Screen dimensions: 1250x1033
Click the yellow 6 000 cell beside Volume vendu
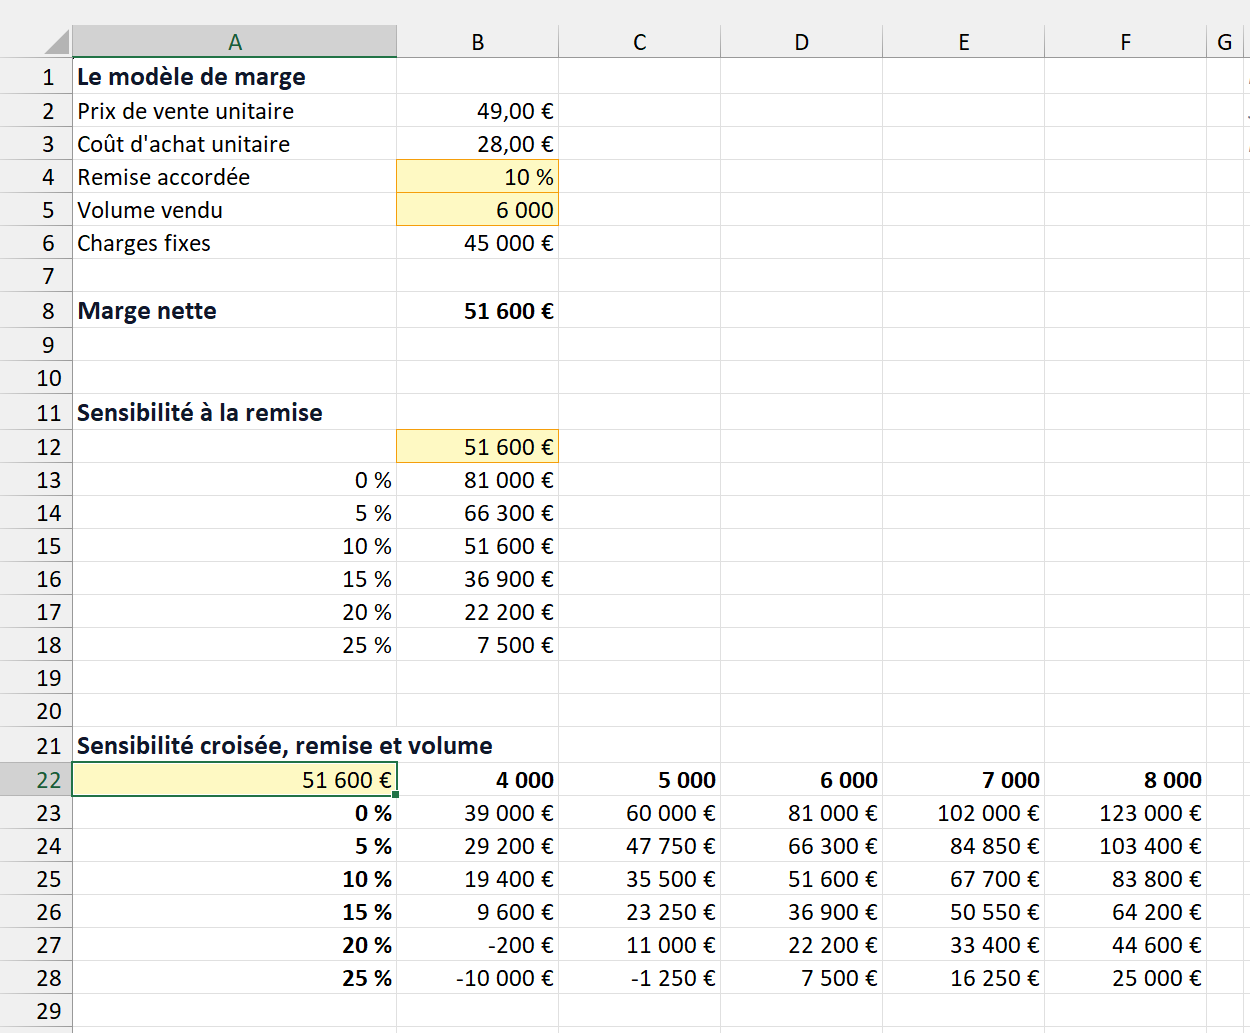click(x=478, y=210)
